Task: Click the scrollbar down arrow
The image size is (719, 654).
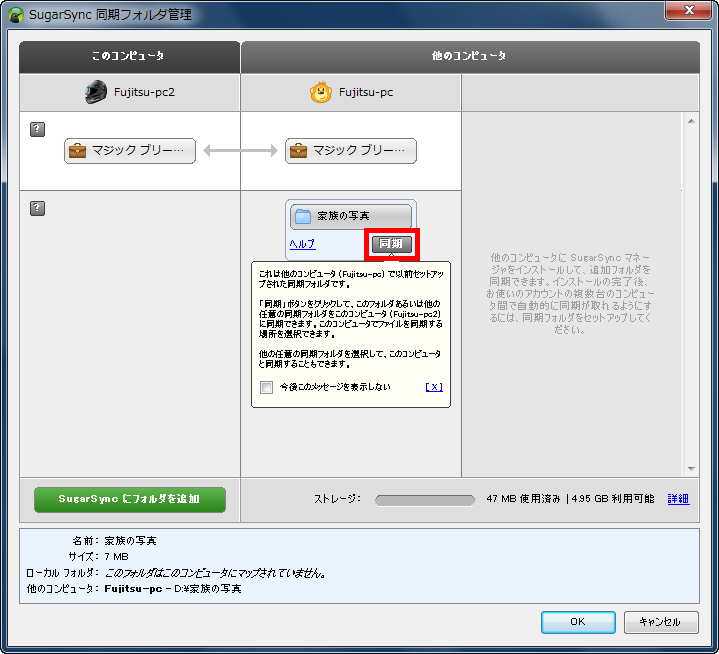Action: [x=691, y=468]
